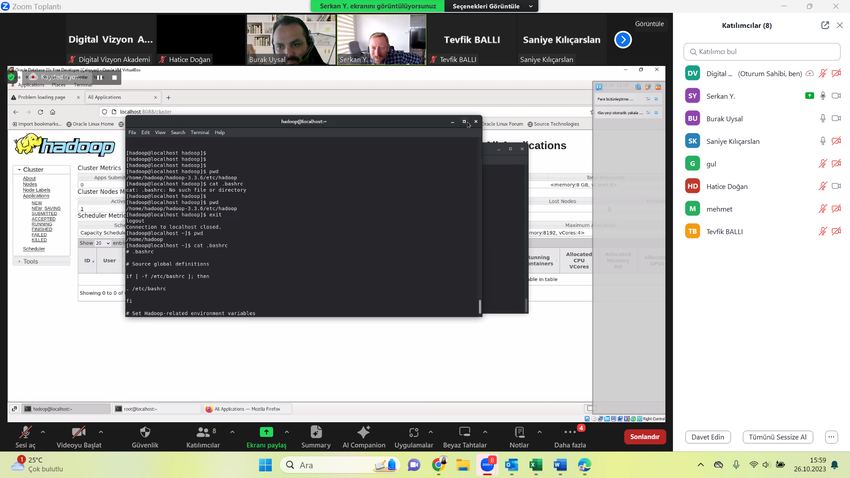Viewport: 850px width, 478px height.
Task: Click the taskbar Ara search box
Action: pos(339,465)
